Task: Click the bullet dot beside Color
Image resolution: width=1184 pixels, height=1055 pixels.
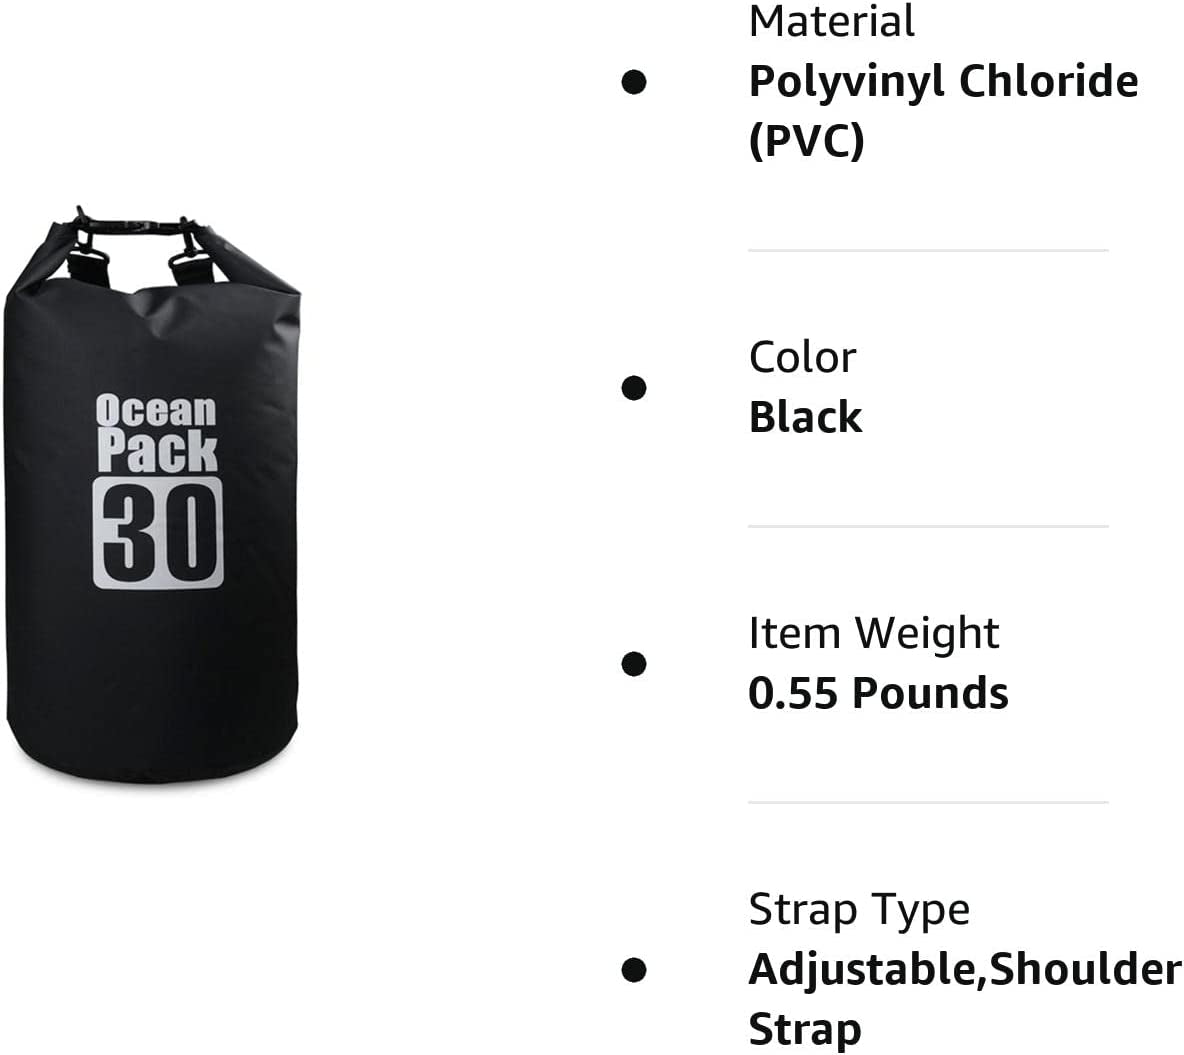Action: [633, 387]
